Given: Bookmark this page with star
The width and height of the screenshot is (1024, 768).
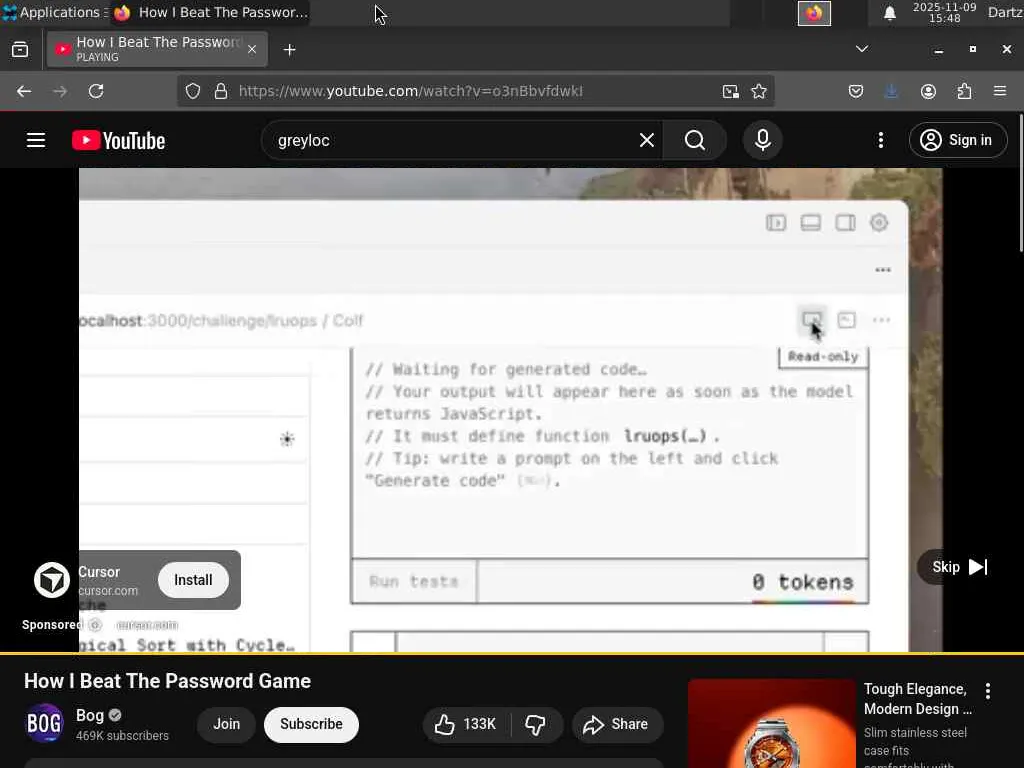Looking at the screenshot, I should 759,91.
